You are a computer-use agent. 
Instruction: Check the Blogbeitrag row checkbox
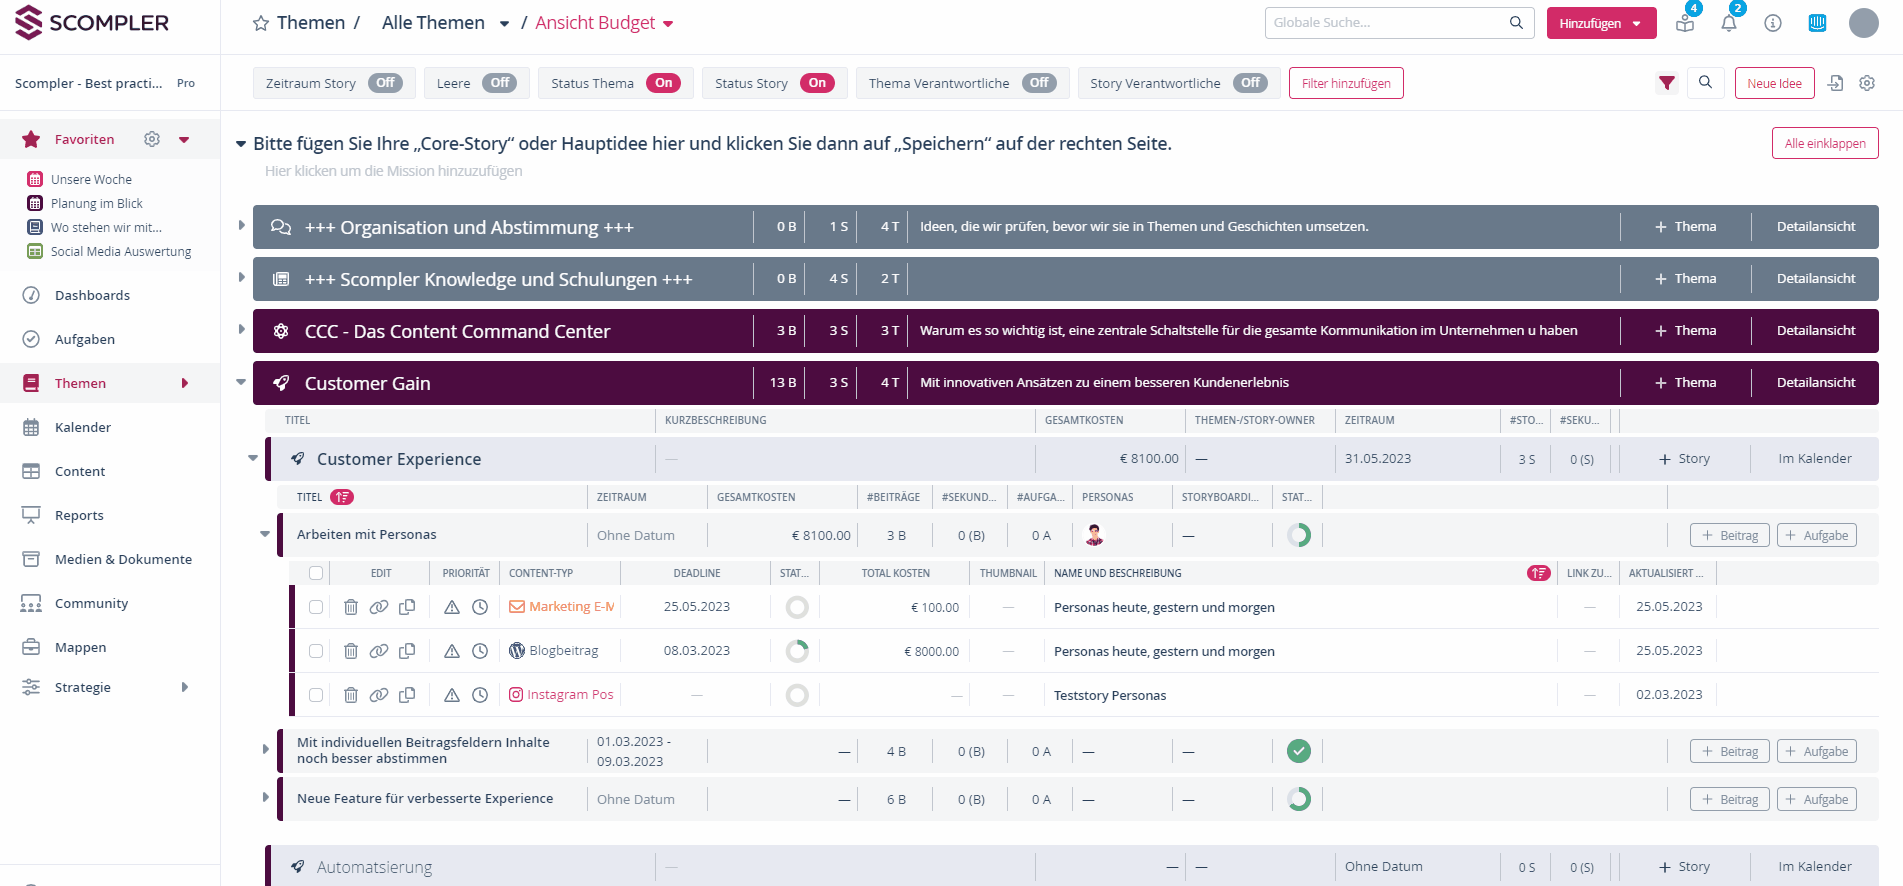[x=316, y=651]
